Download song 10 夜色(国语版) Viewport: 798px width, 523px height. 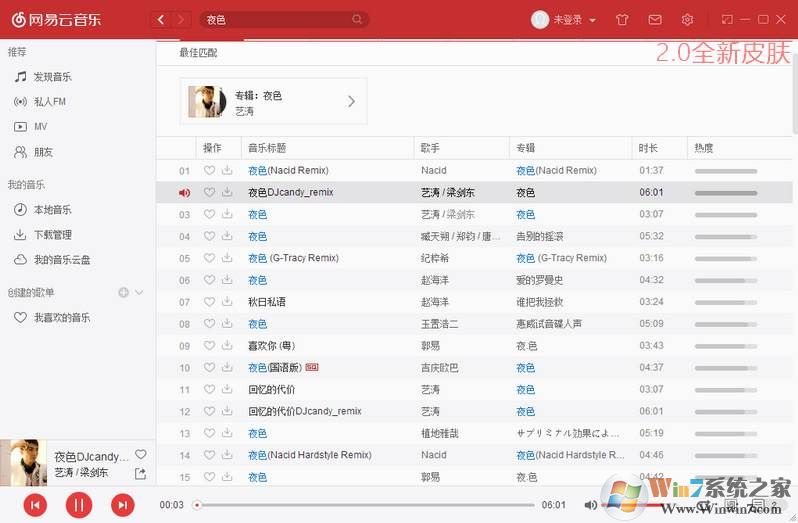(227, 367)
